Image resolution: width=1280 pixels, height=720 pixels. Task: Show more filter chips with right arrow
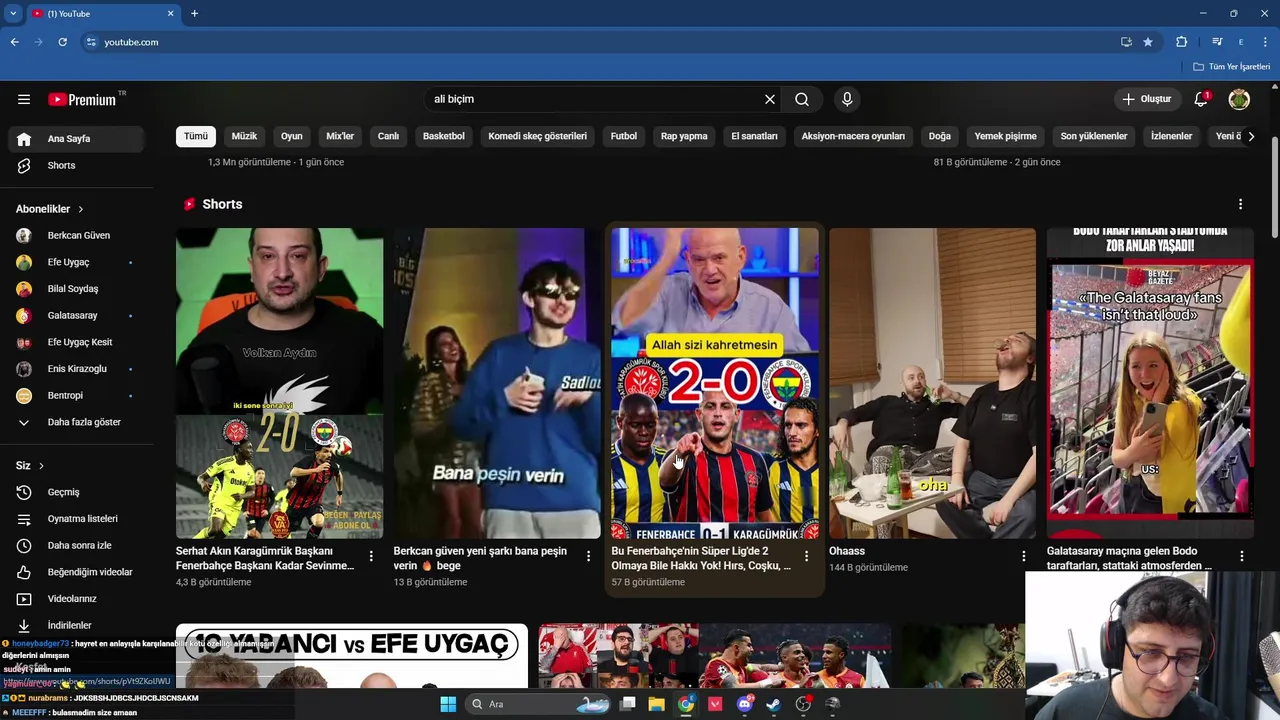pos(1251,136)
